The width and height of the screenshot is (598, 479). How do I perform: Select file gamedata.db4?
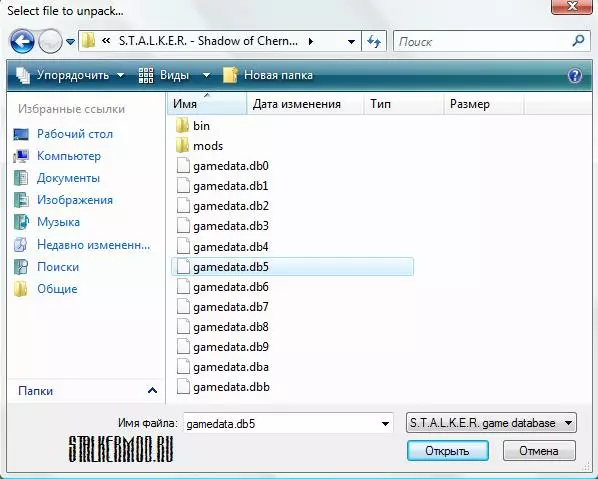pos(223,247)
